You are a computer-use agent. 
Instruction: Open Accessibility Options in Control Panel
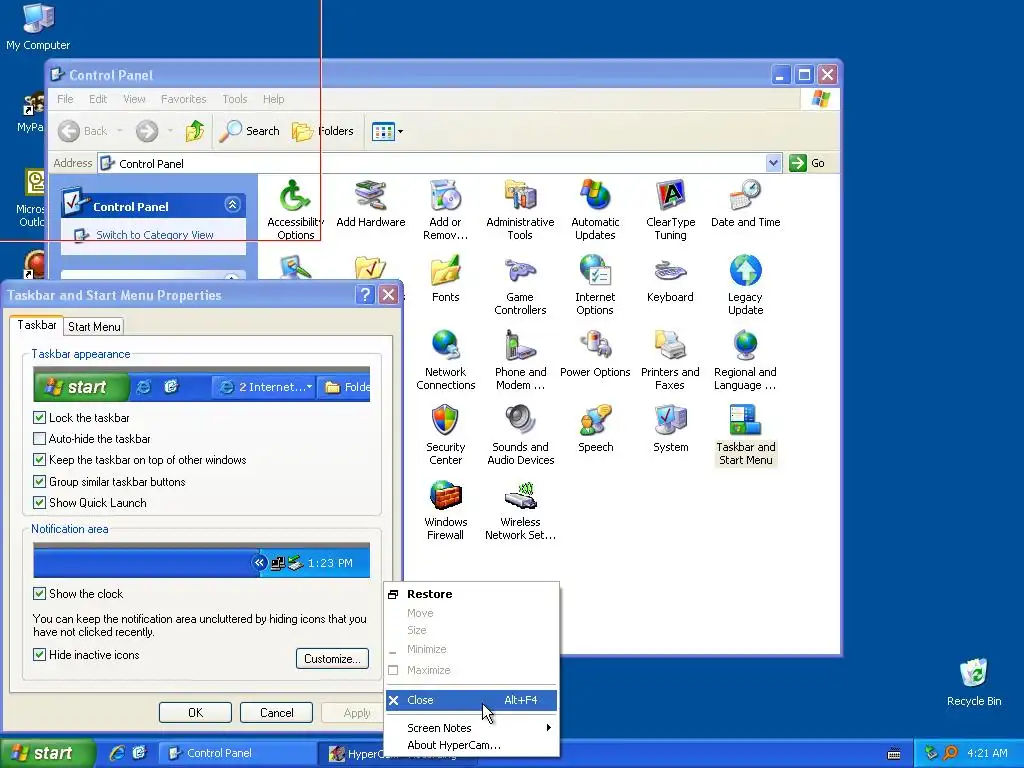[295, 209]
